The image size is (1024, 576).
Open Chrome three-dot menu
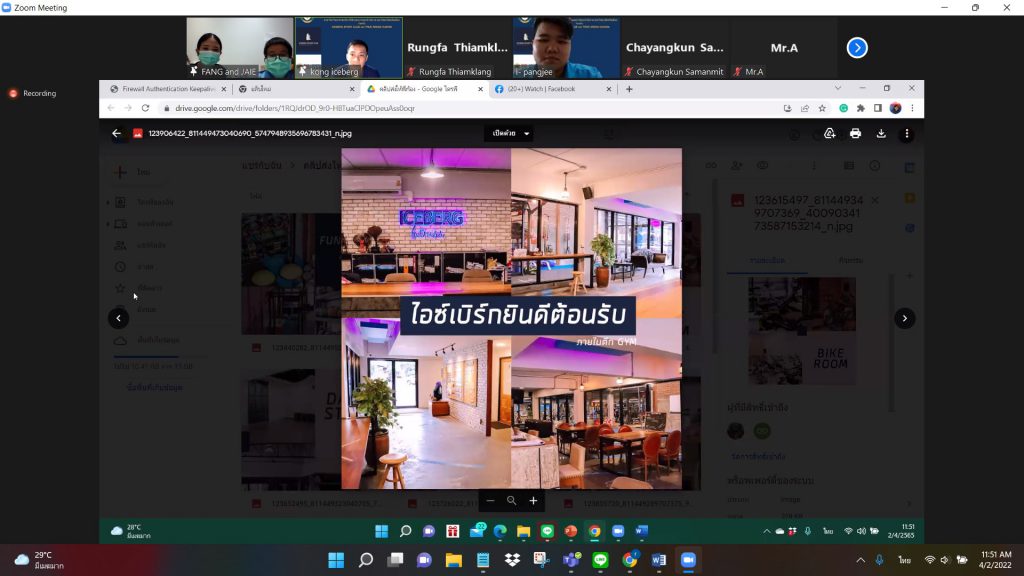[912, 108]
